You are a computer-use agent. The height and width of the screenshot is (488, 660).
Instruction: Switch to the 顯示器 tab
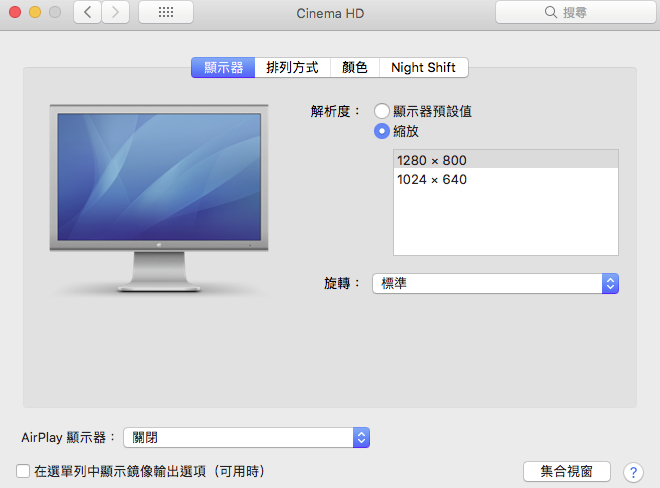click(x=223, y=67)
